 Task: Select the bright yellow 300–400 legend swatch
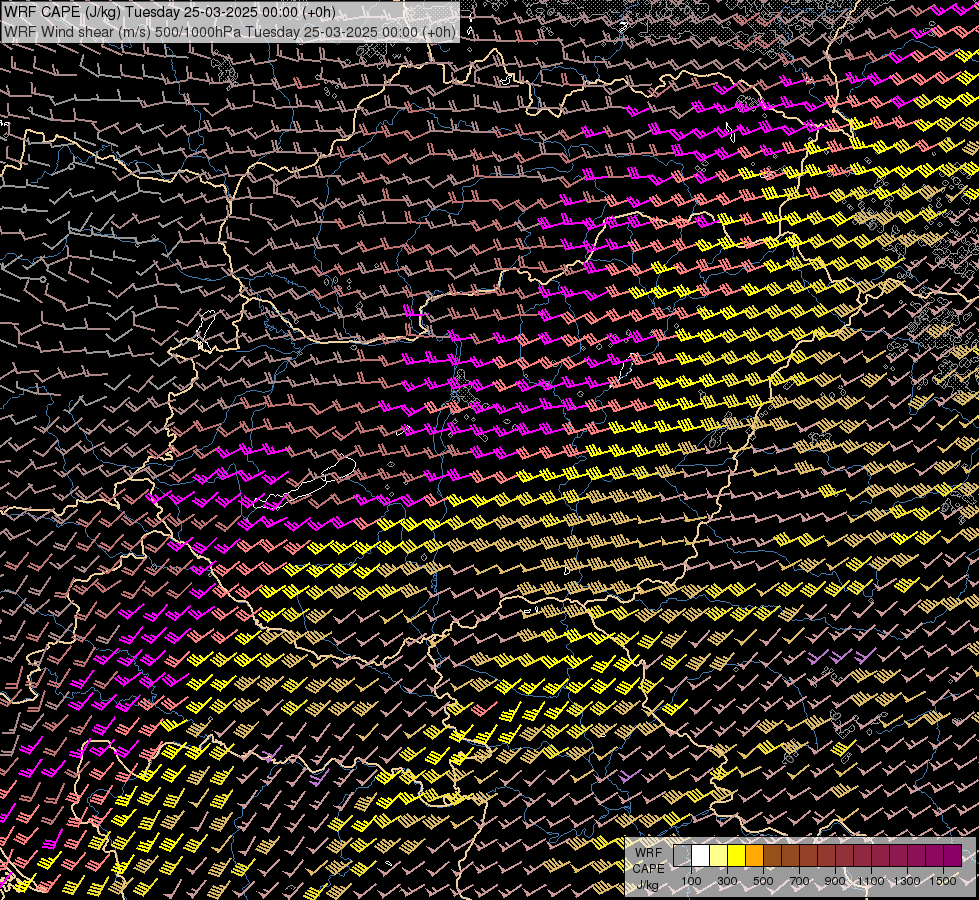736,856
